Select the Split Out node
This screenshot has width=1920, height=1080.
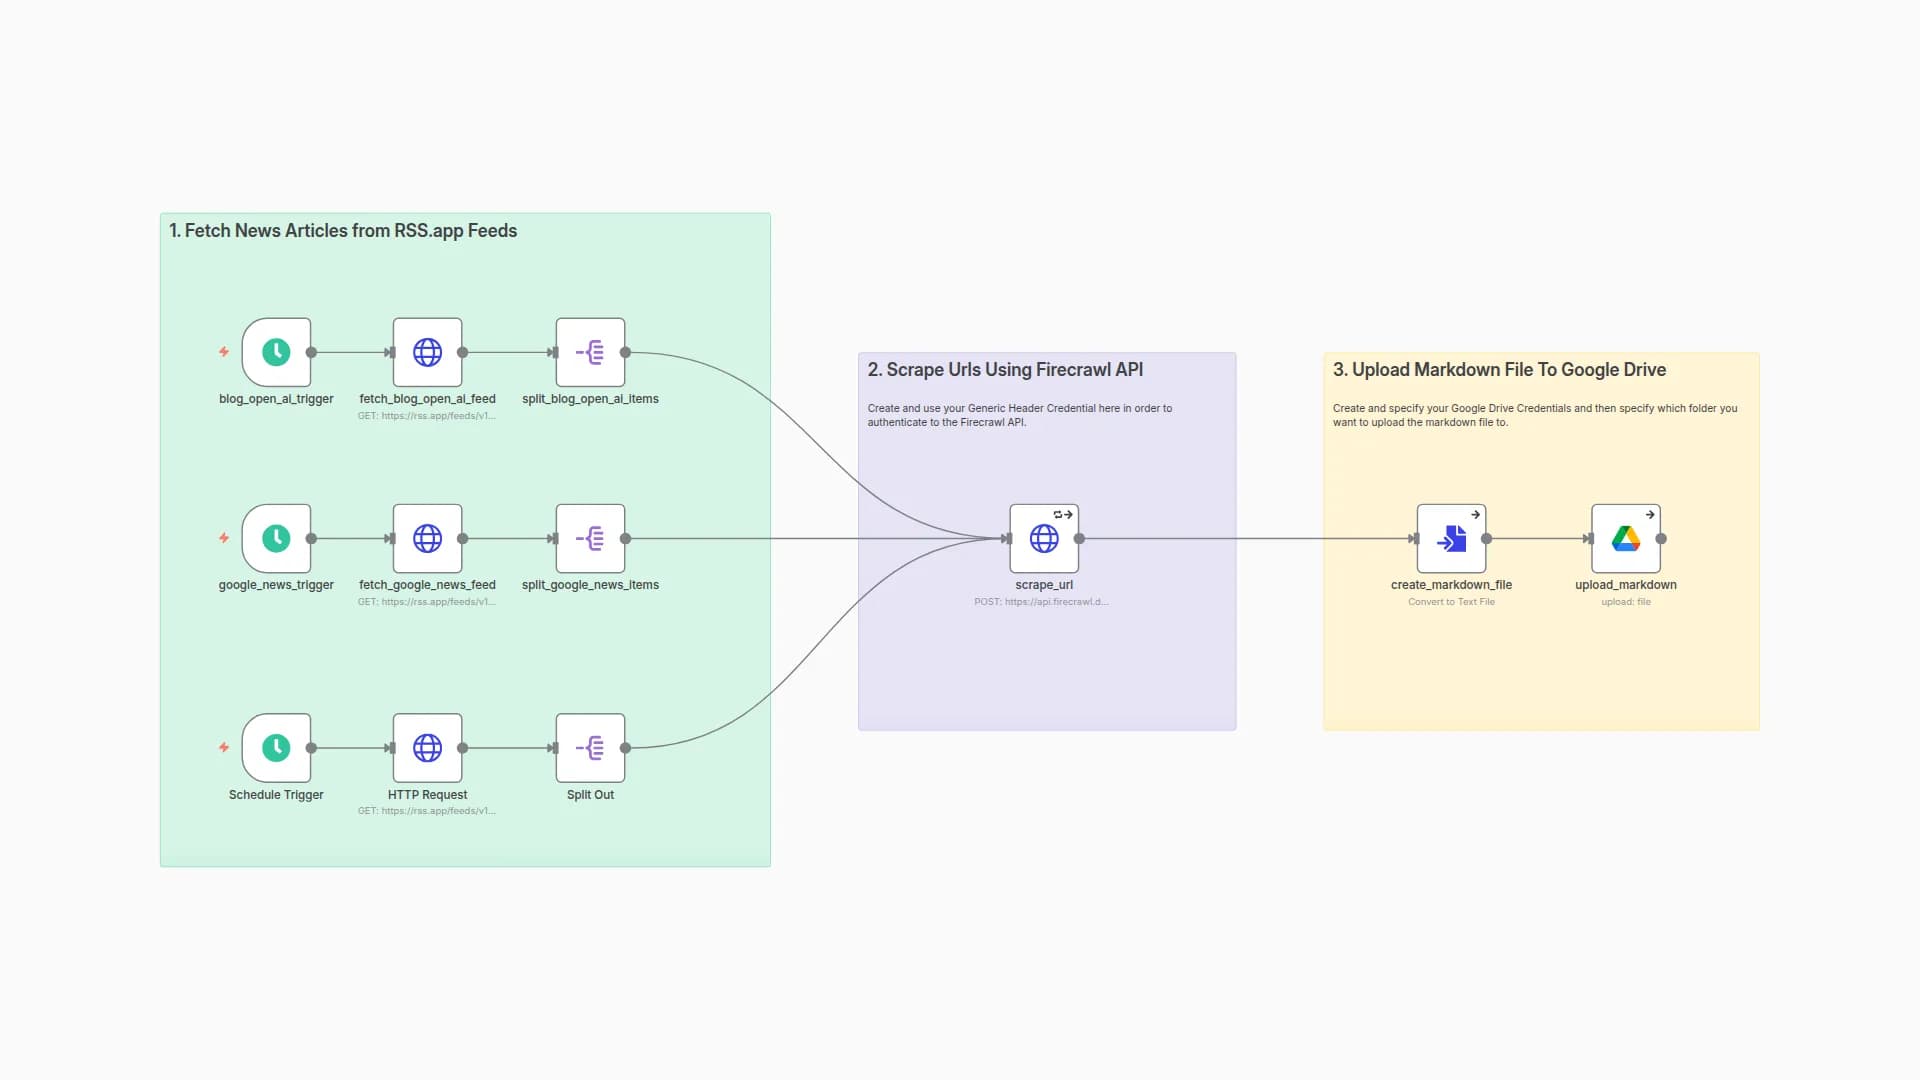pos(590,748)
